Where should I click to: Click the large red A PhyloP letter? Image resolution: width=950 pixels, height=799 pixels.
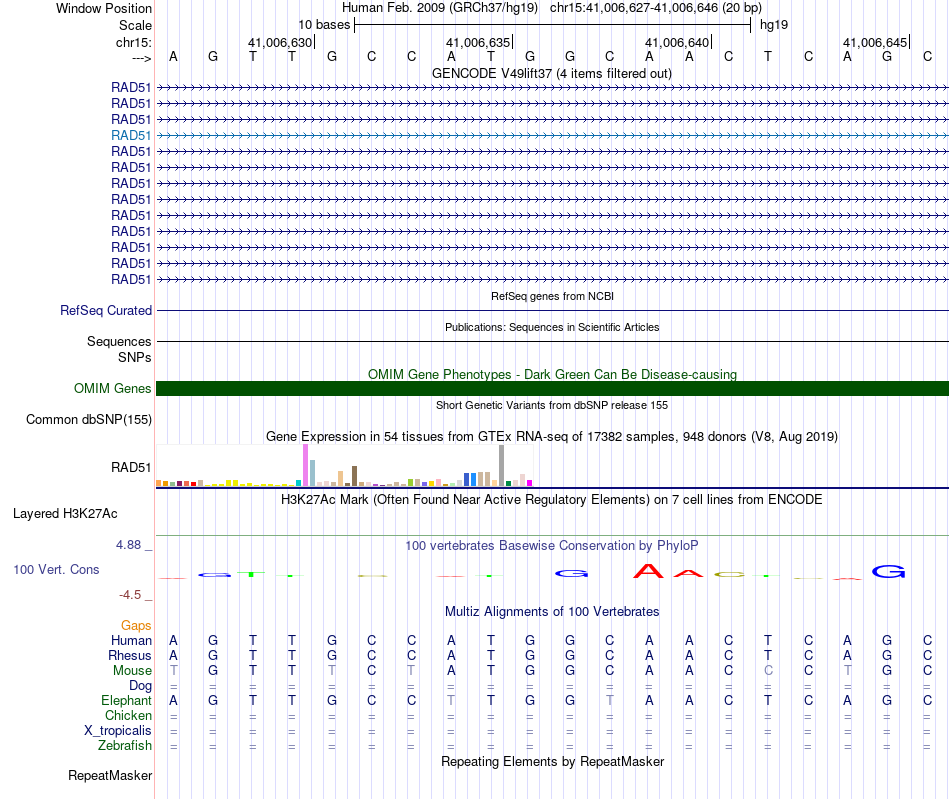click(648, 571)
